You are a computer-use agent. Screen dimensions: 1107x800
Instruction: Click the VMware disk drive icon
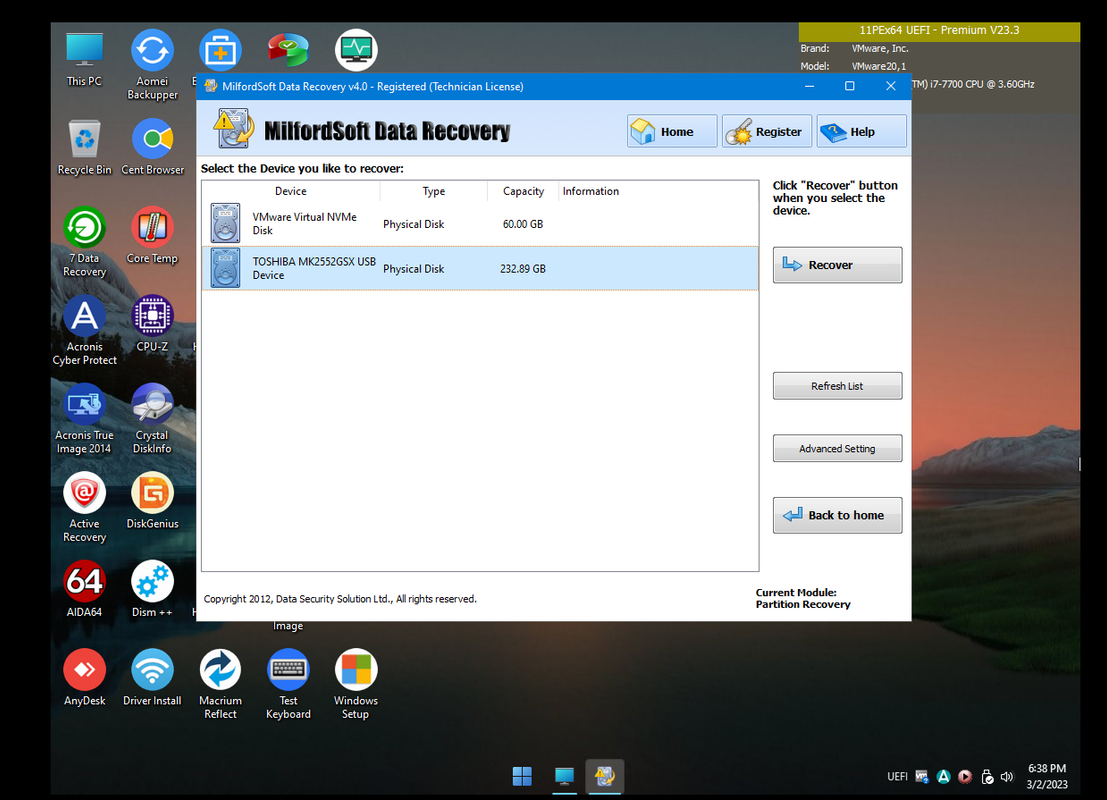pyautogui.click(x=225, y=223)
